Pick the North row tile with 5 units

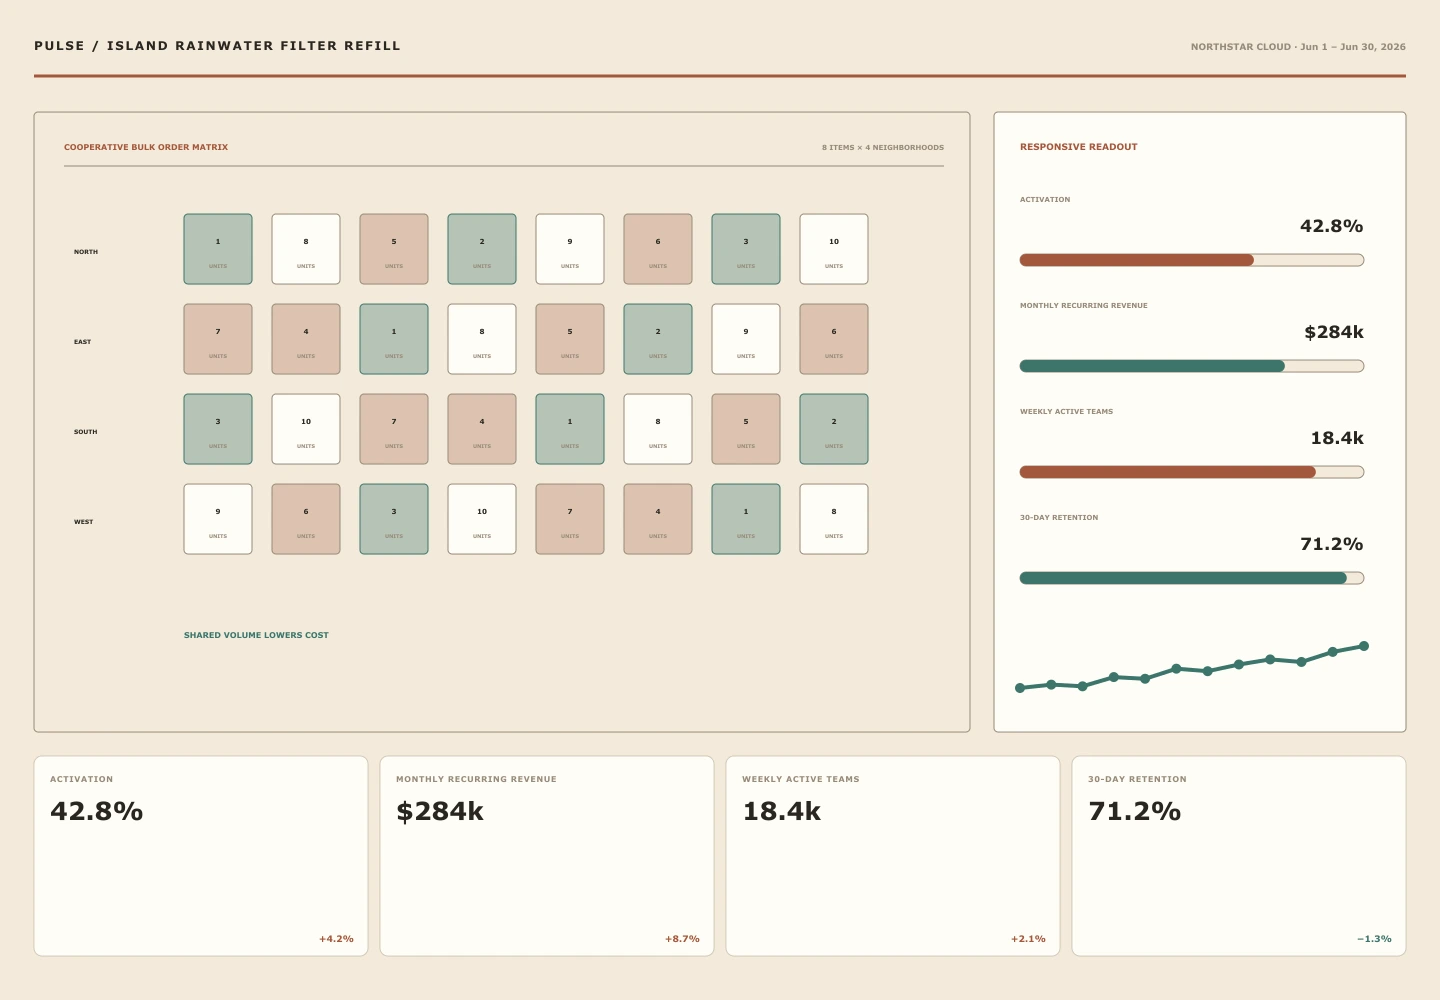pyautogui.click(x=394, y=249)
